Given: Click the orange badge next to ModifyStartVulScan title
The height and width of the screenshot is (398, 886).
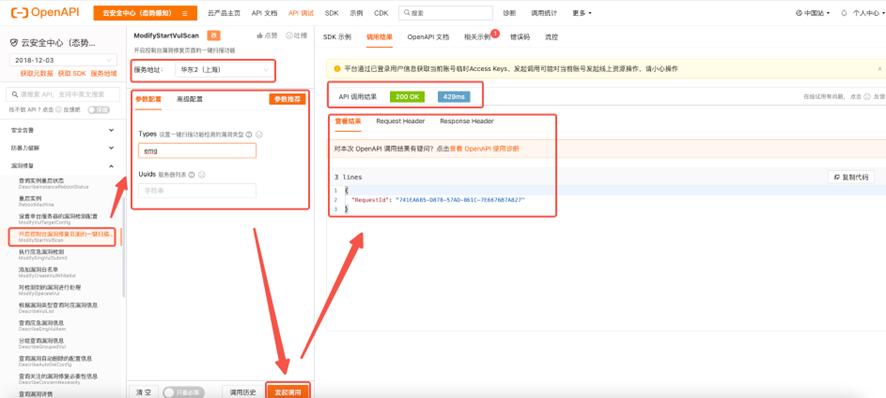Looking at the screenshot, I should click(214, 36).
